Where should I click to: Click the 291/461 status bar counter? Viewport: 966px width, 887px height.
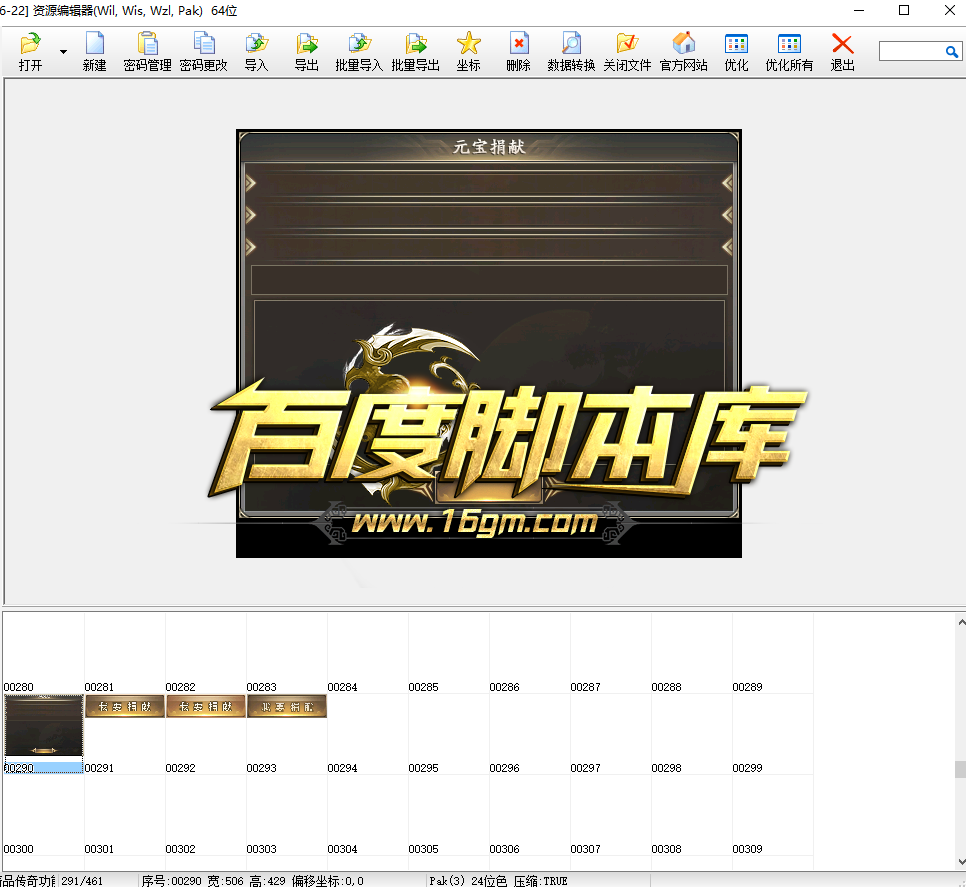(x=82, y=881)
